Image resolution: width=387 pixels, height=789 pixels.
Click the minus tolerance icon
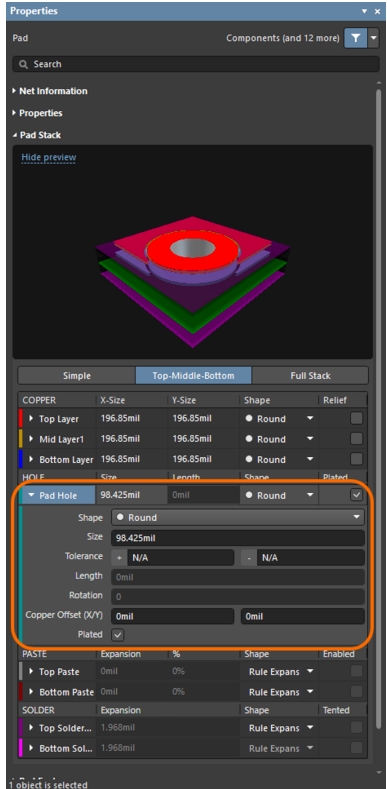point(249,558)
